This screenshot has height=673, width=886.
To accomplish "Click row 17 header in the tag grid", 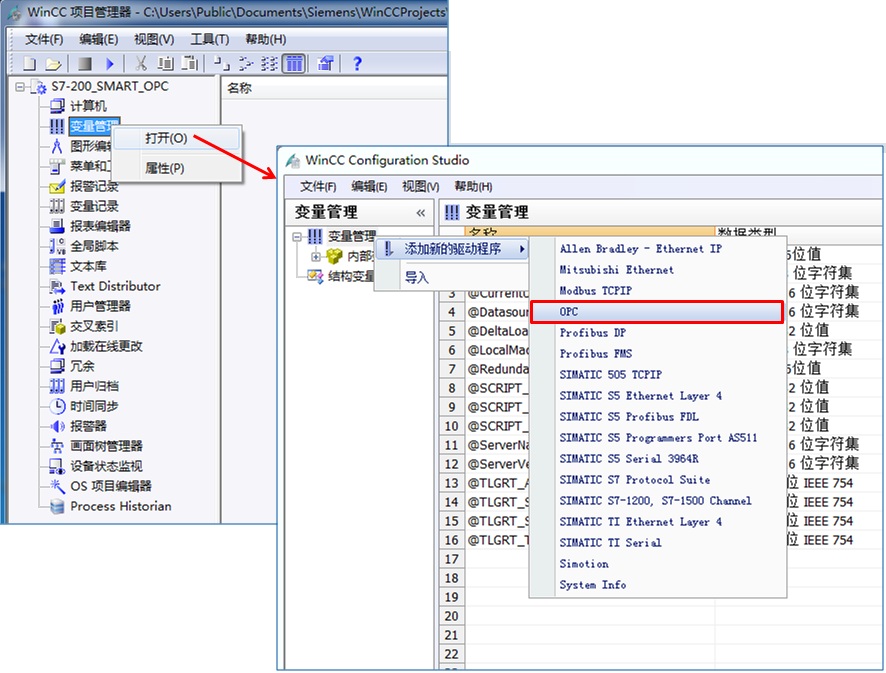I will [452, 559].
